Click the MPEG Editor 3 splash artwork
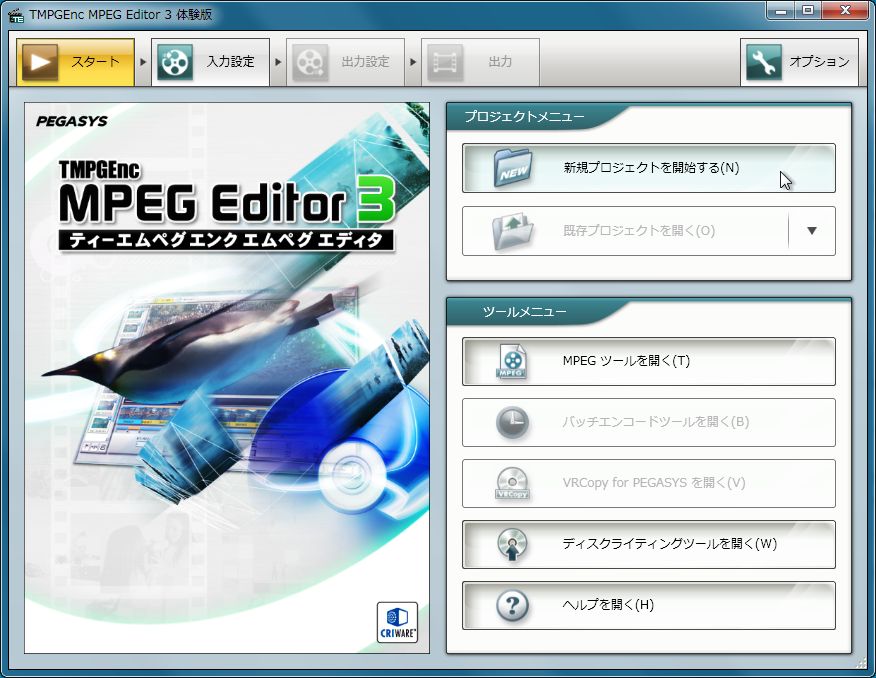 [x=227, y=378]
